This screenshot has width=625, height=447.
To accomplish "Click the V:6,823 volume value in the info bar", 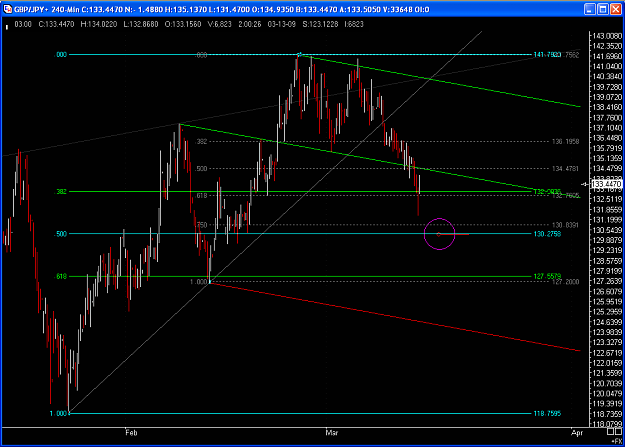I will (x=220, y=24).
